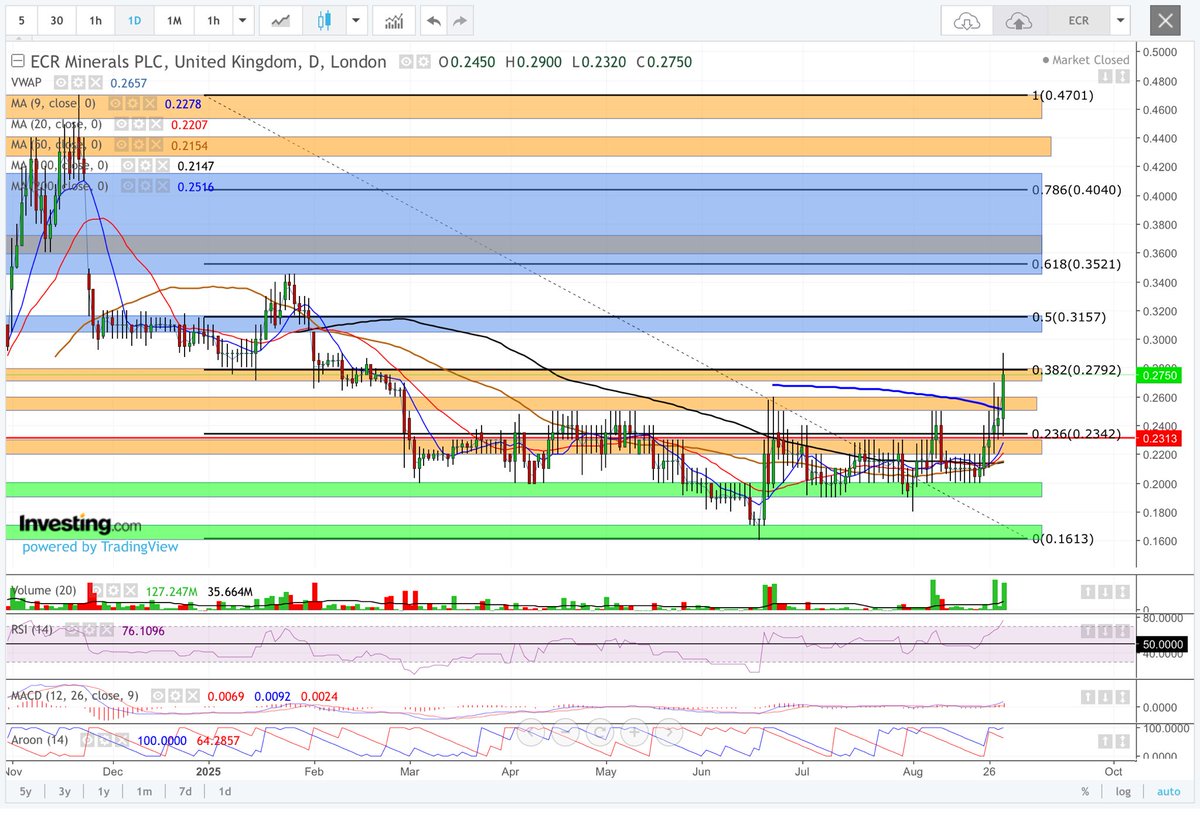Viewport: 1200px width, 834px height.
Task: Remove the MA 100 indicator
Action: 162,165
